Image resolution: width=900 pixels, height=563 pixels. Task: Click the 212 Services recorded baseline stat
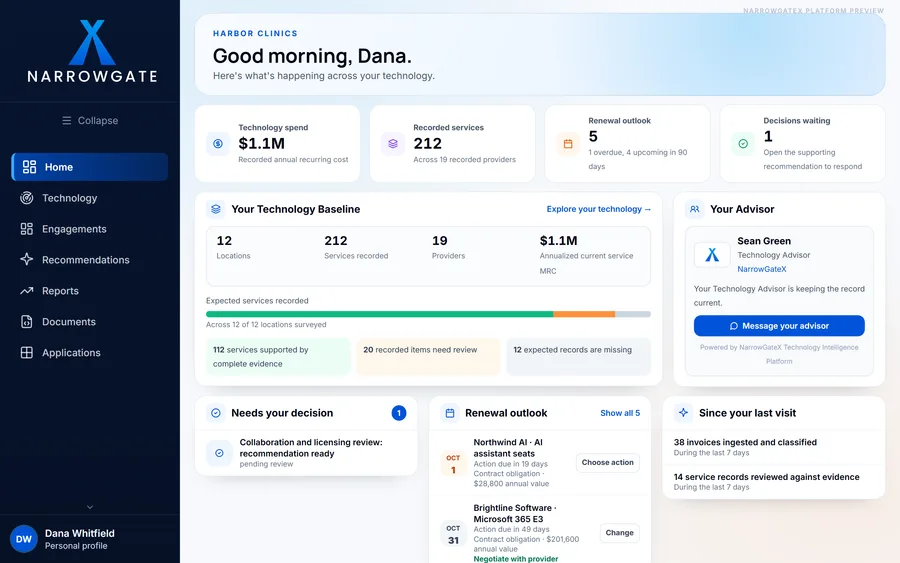356,247
